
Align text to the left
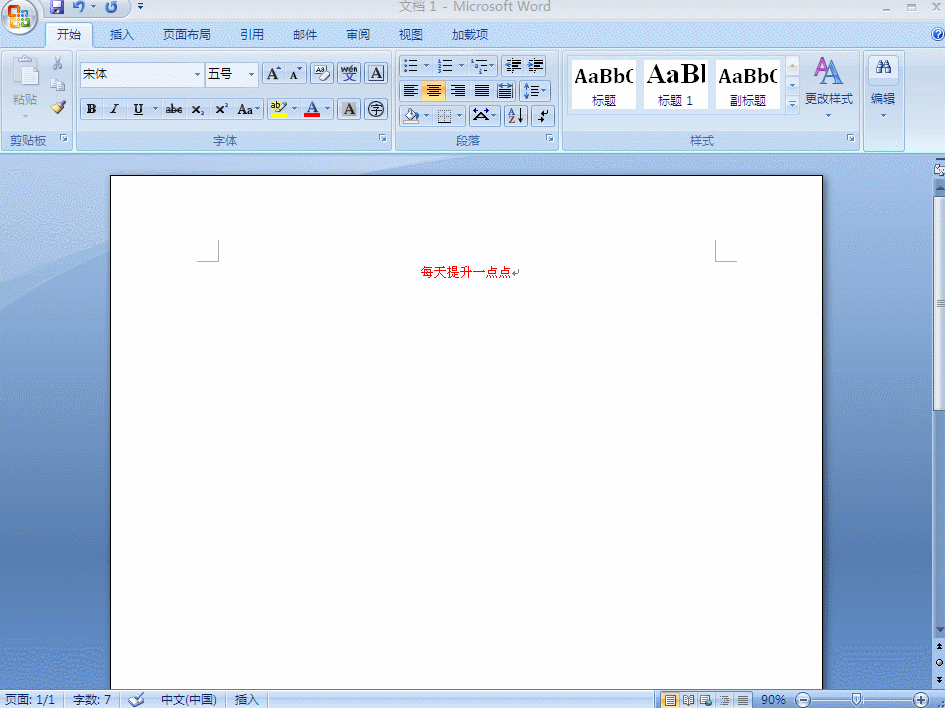click(x=410, y=91)
